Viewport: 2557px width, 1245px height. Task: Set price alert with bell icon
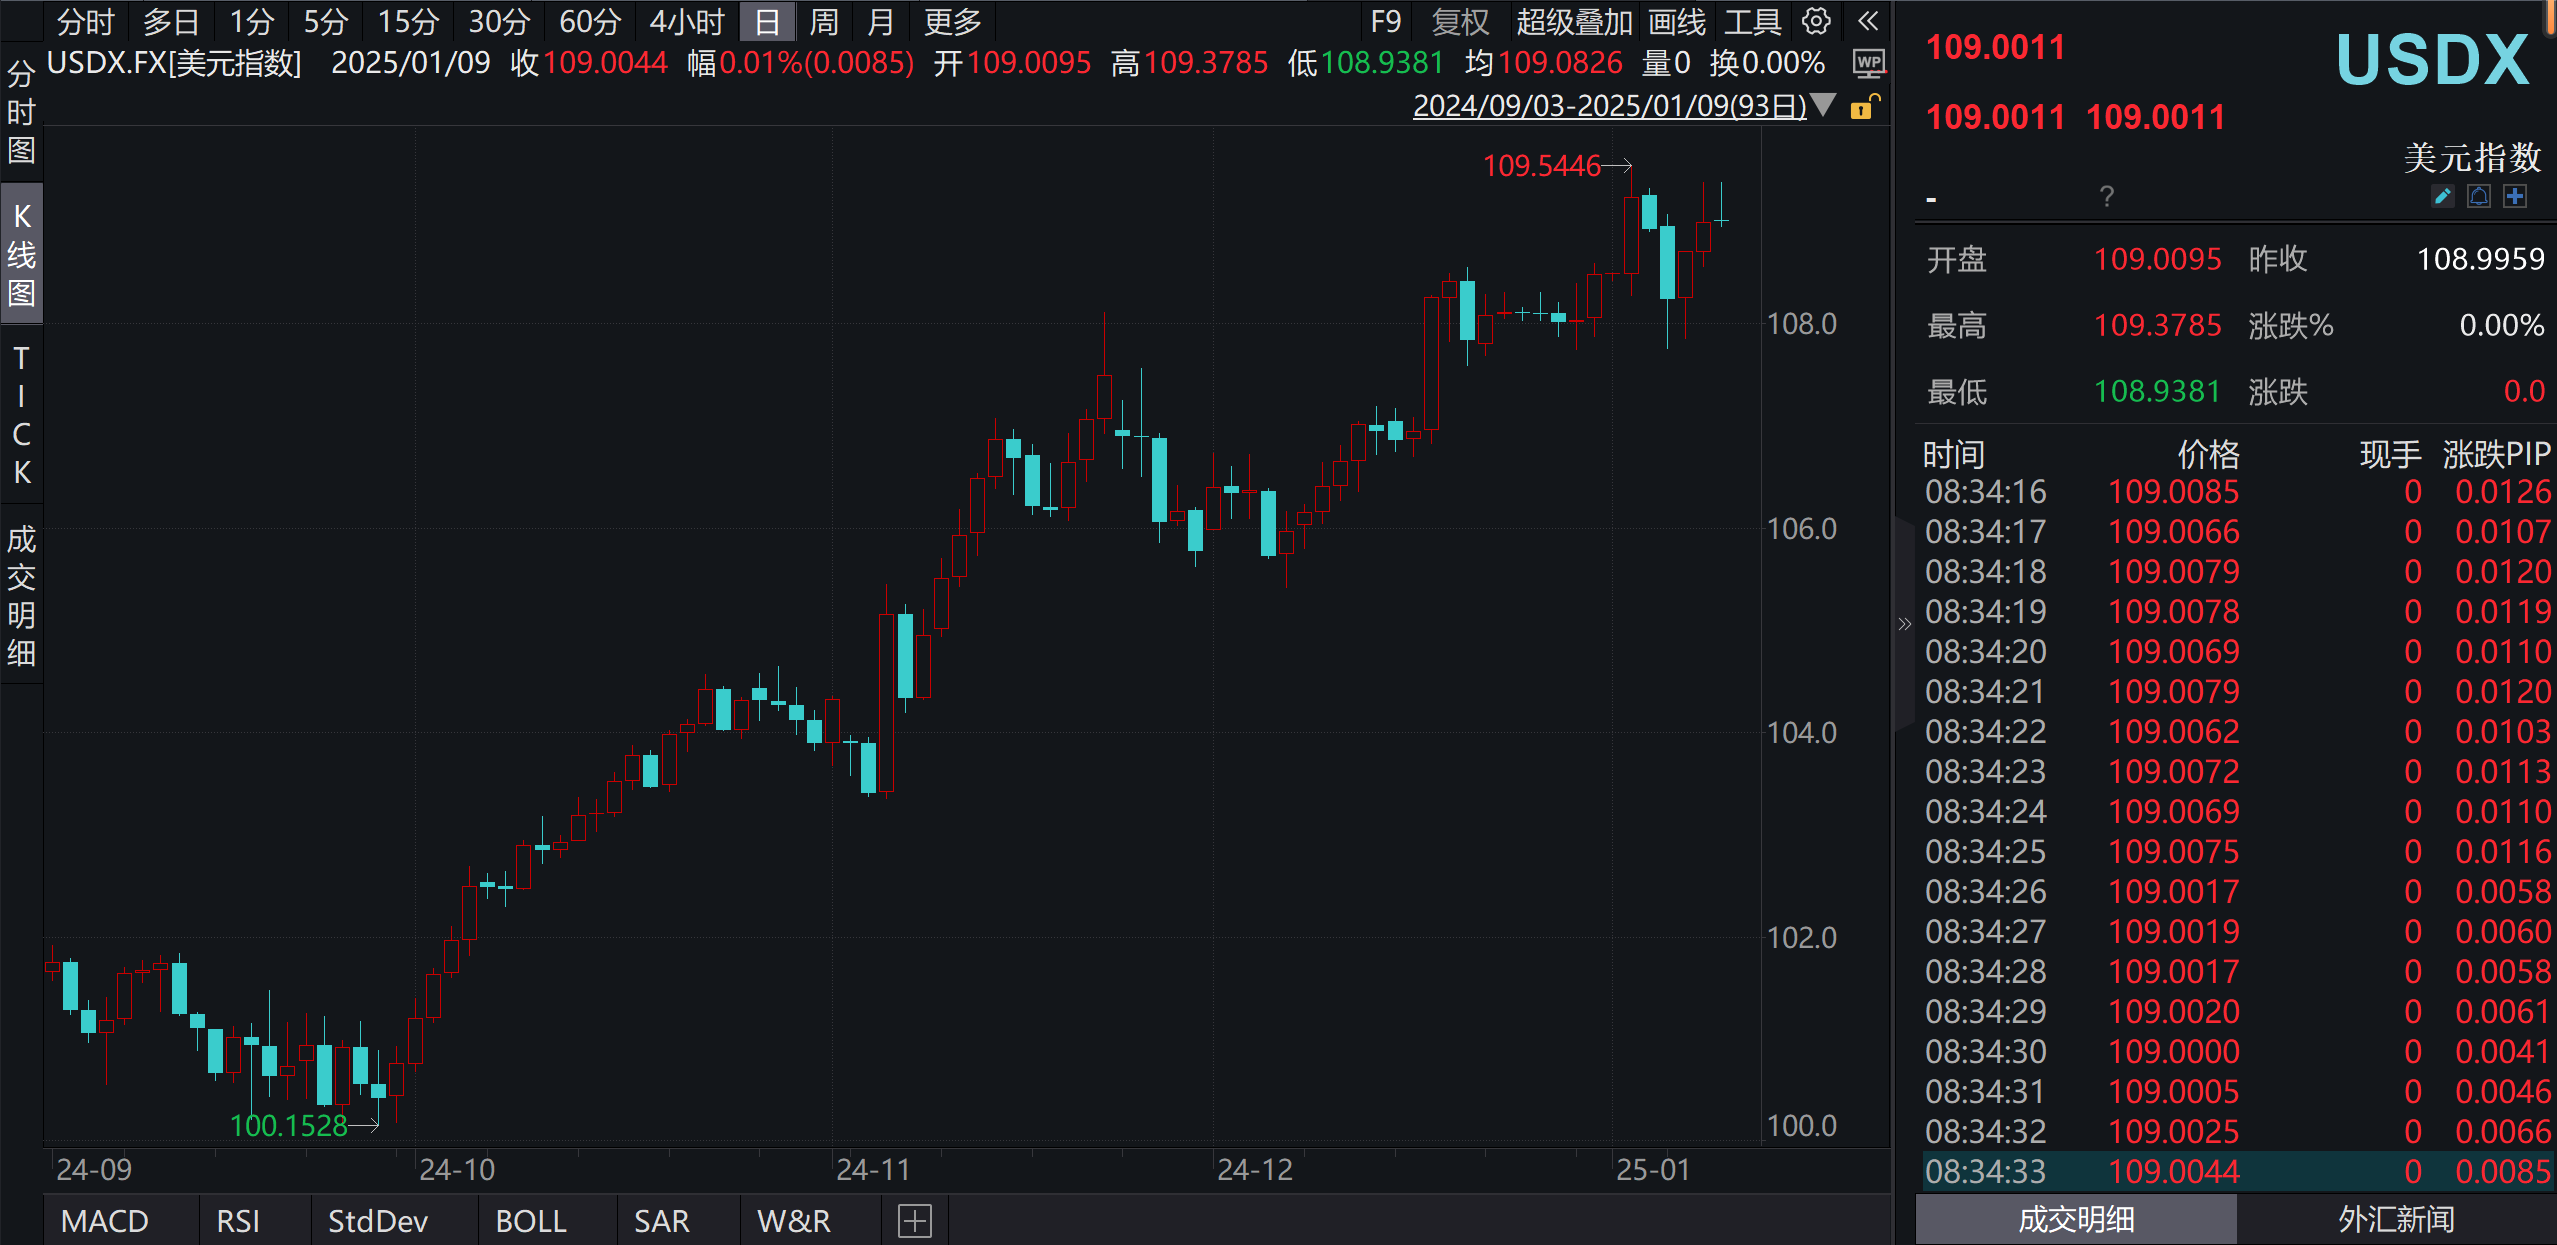pyautogui.click(x=2478, y=196)
